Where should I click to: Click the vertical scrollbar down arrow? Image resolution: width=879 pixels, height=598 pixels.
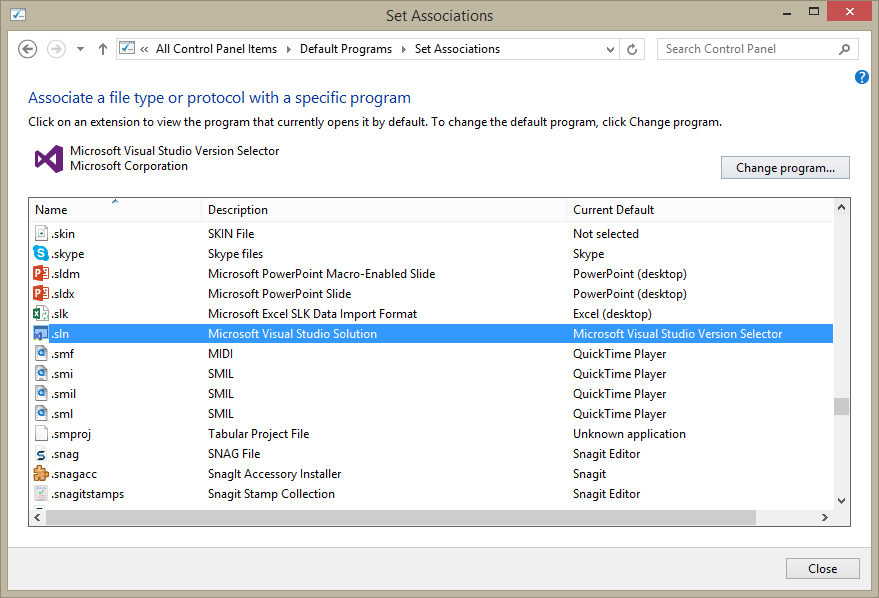click(841, 500)
